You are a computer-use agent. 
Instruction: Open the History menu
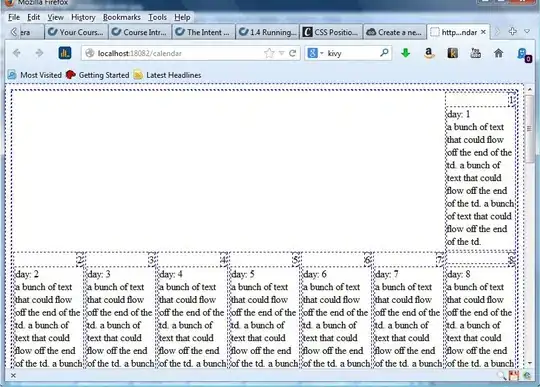coord(83,17)
